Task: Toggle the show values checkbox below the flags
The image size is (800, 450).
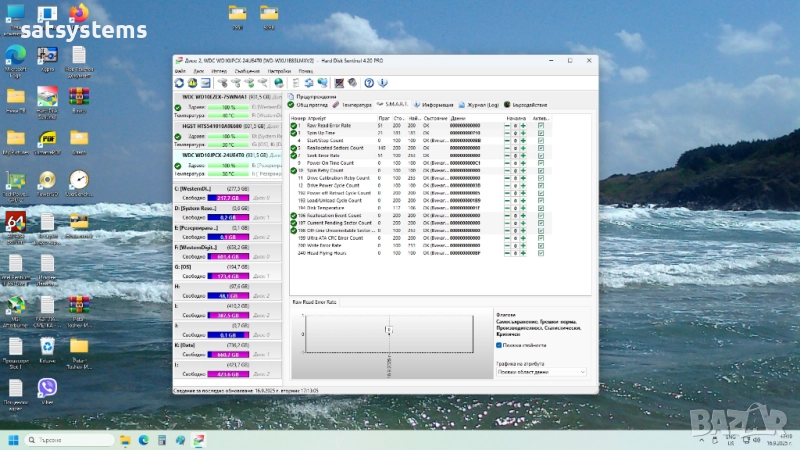Action: tap(500, 344)
